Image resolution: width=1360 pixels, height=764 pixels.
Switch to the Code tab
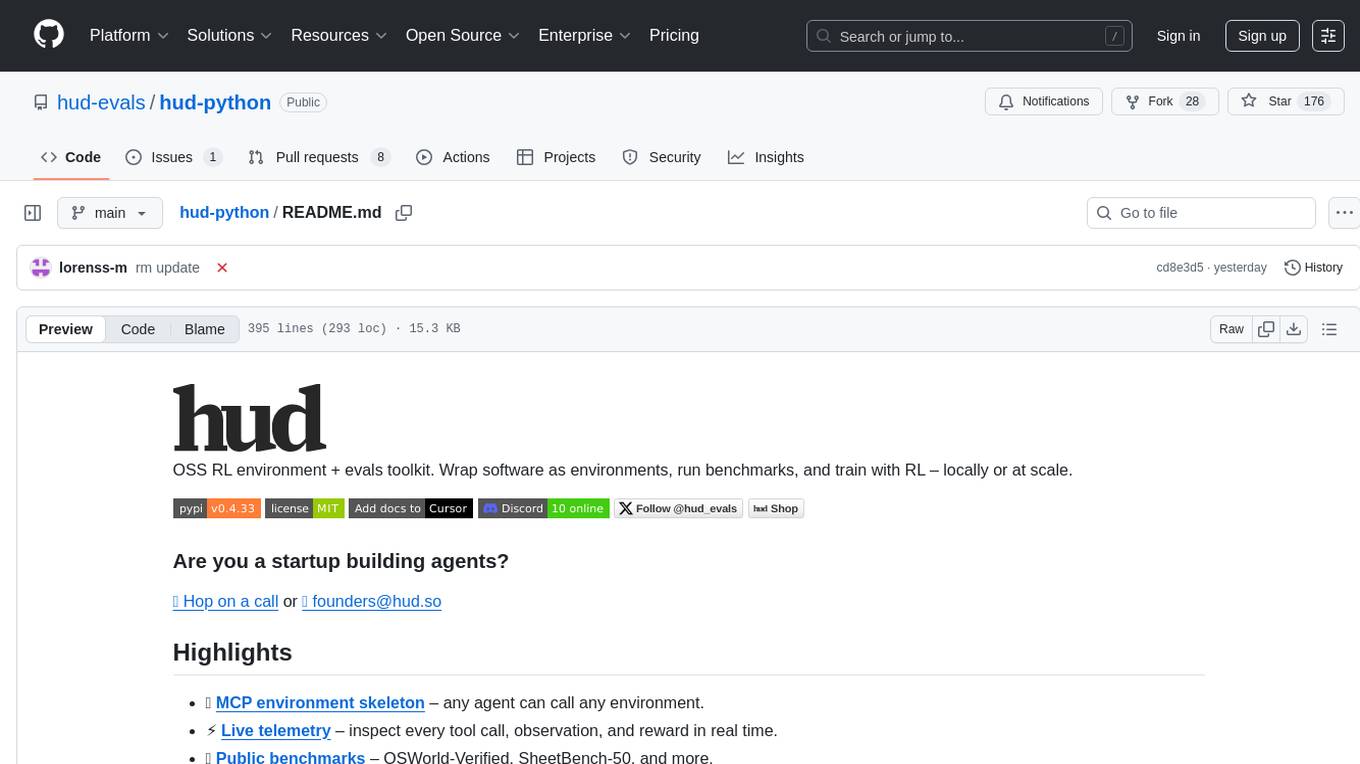(x=71, y=157)
